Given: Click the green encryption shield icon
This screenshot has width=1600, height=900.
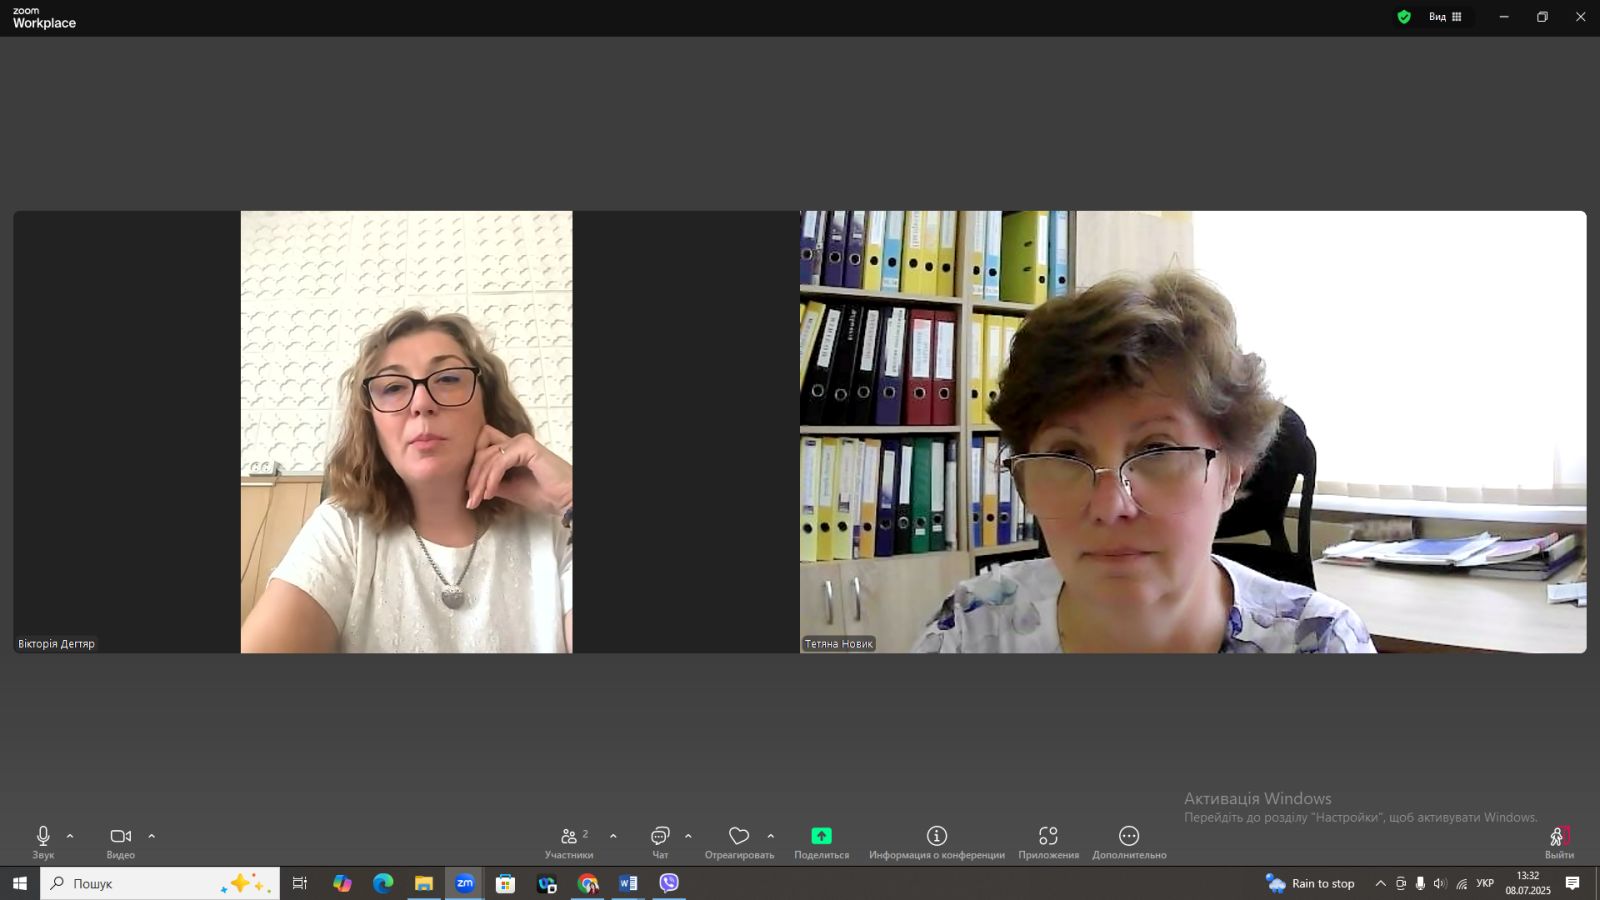Looking at the screenshot, I should [1404, 17].
